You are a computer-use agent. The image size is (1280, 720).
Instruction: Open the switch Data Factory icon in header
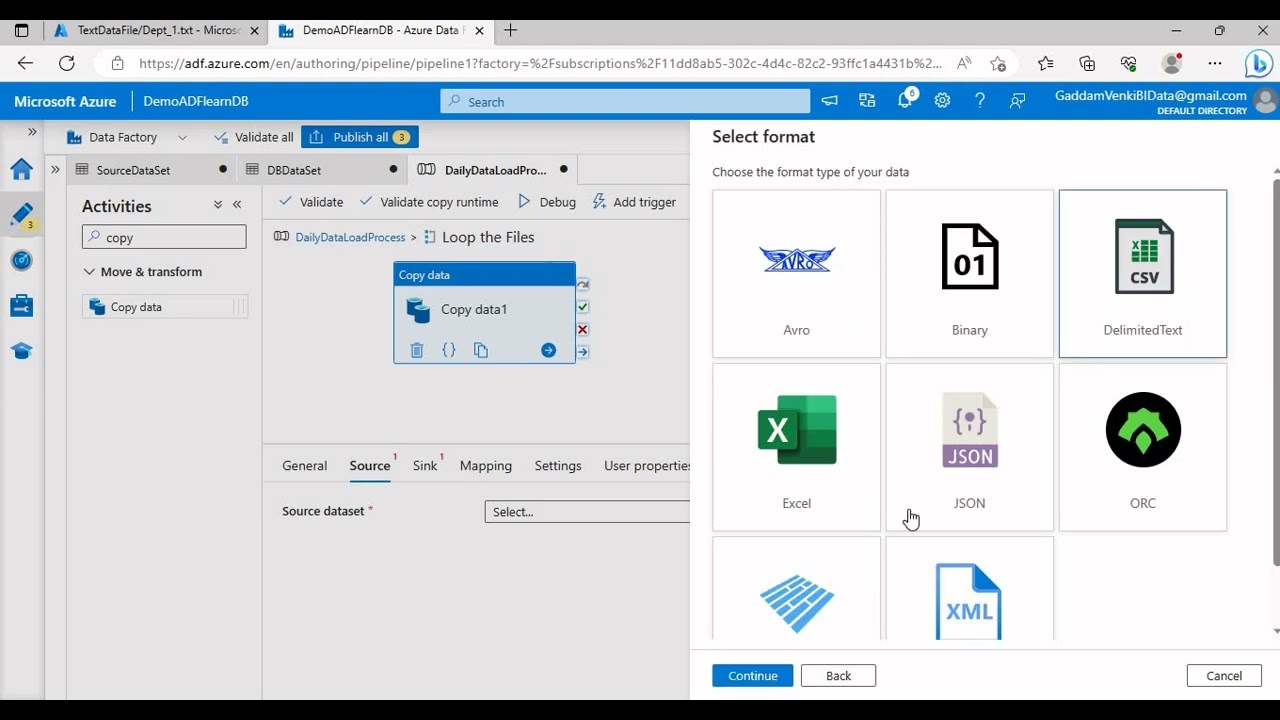[867, 101]
